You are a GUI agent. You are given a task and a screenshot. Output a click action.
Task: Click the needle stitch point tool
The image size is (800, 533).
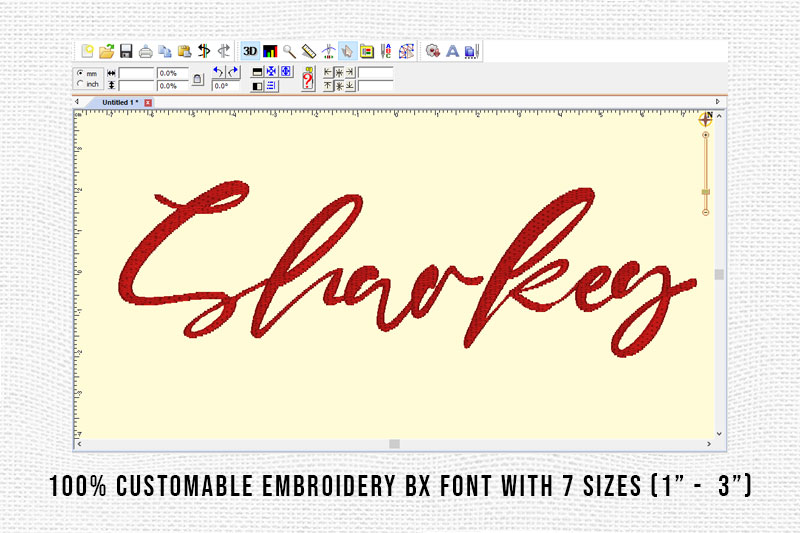point(329,51)
